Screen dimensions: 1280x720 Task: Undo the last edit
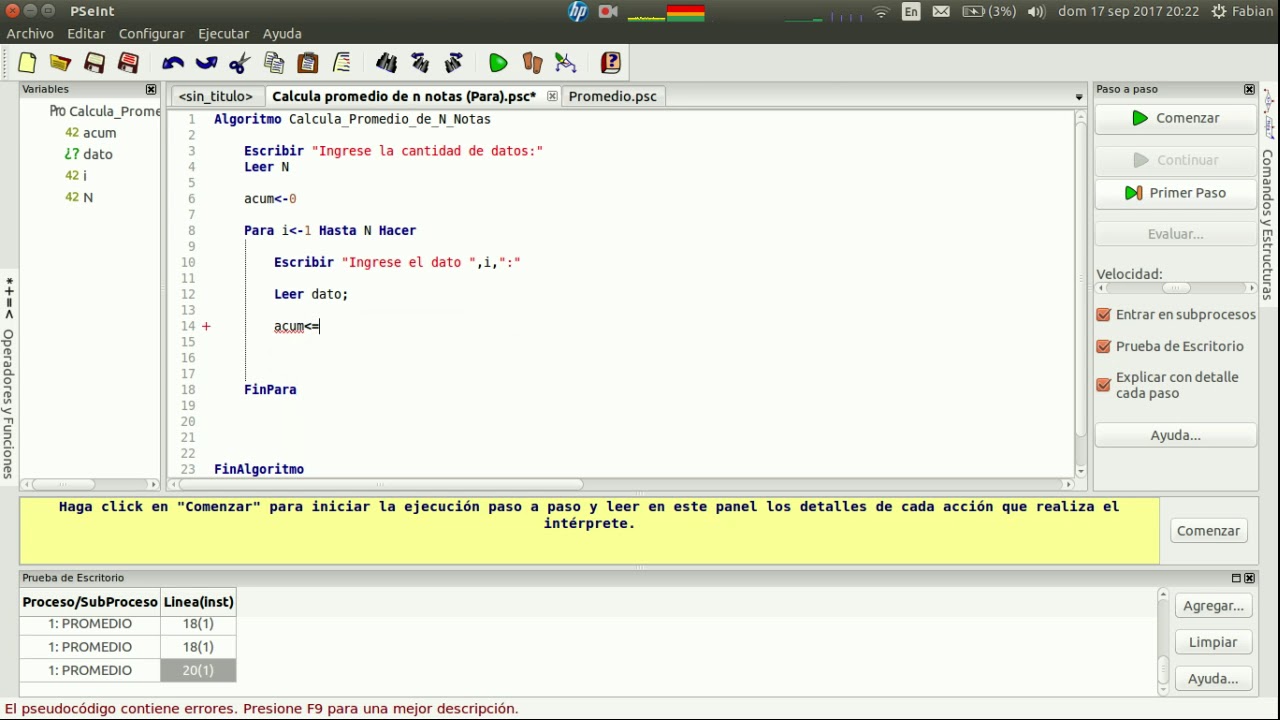(x=173, y=63)
